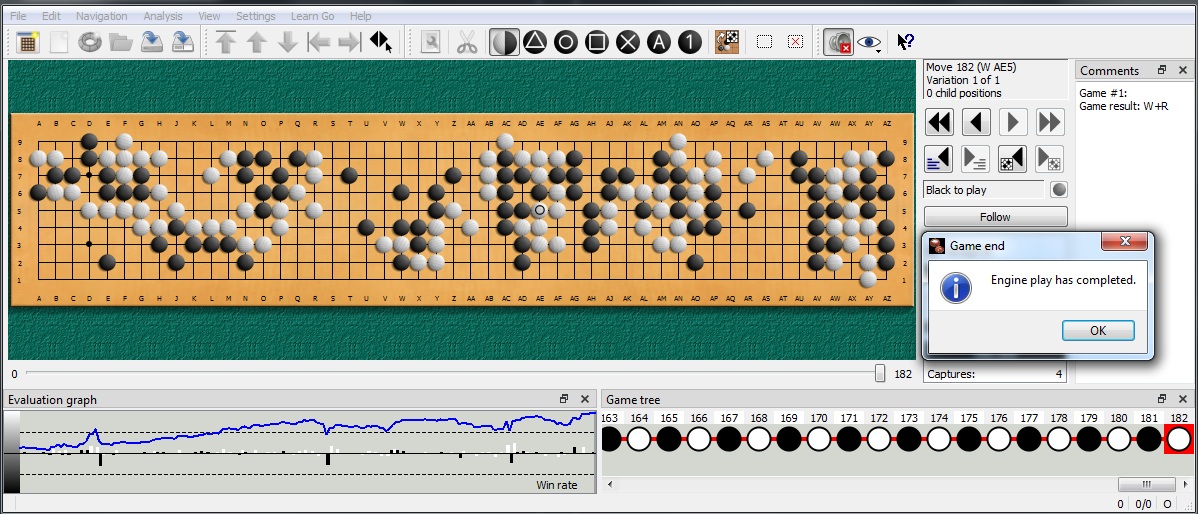
Task: Click the Follow button
Action: [x=995, y=217]
